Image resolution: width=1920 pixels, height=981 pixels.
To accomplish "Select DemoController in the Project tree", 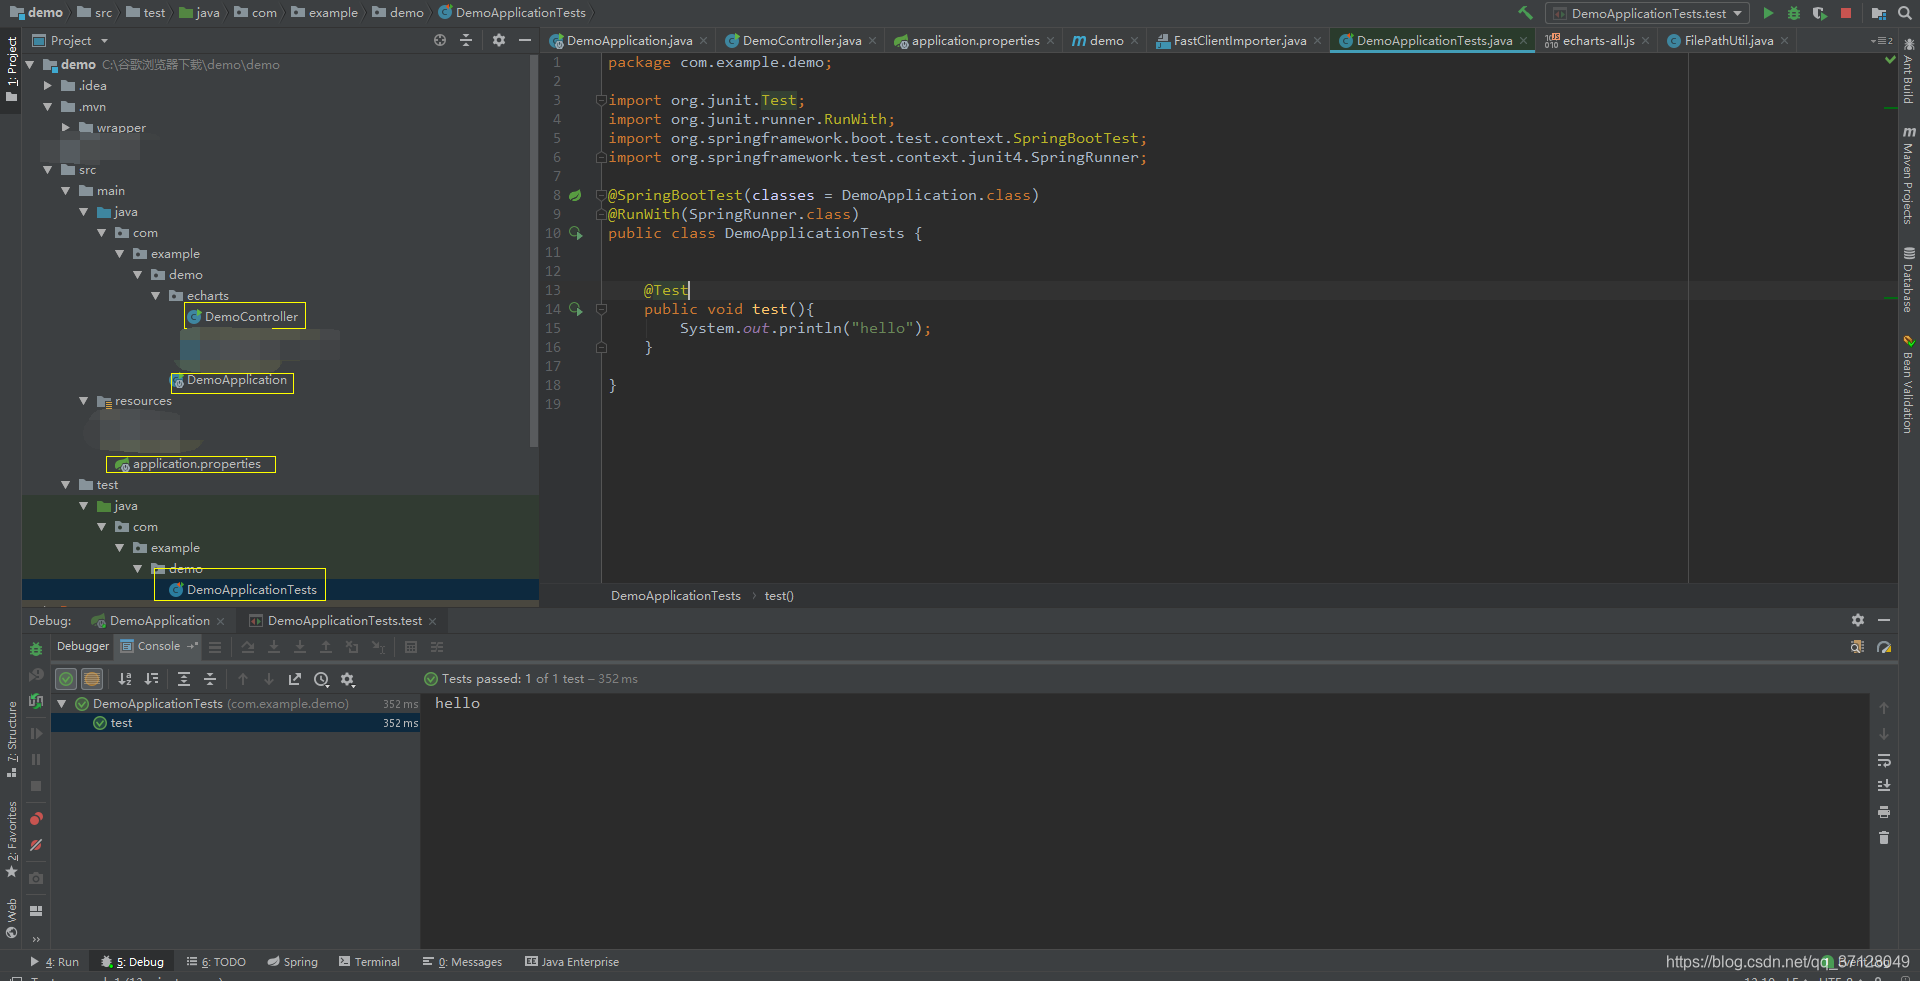I will tap(251, 317).
